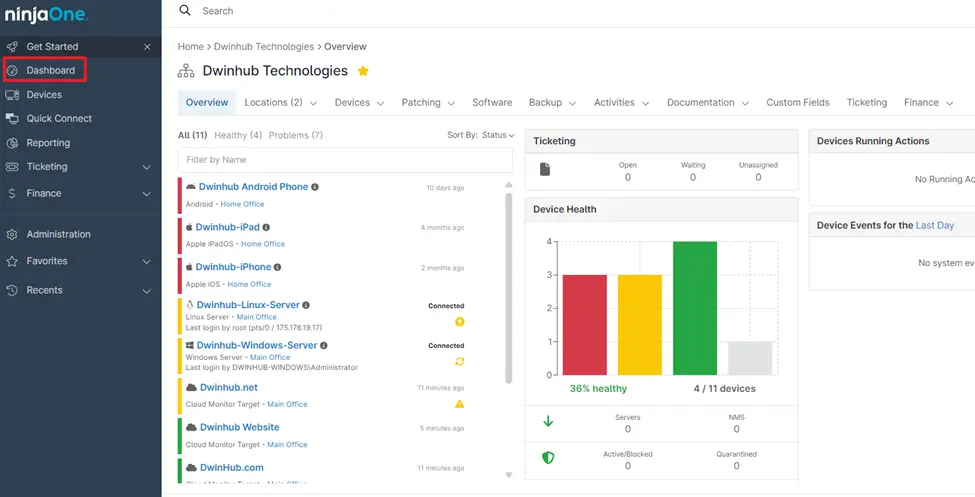The width and height of the screenshot is (975, 497).
Task: Click the green shield antivirus icon
Action: point(548,458)
